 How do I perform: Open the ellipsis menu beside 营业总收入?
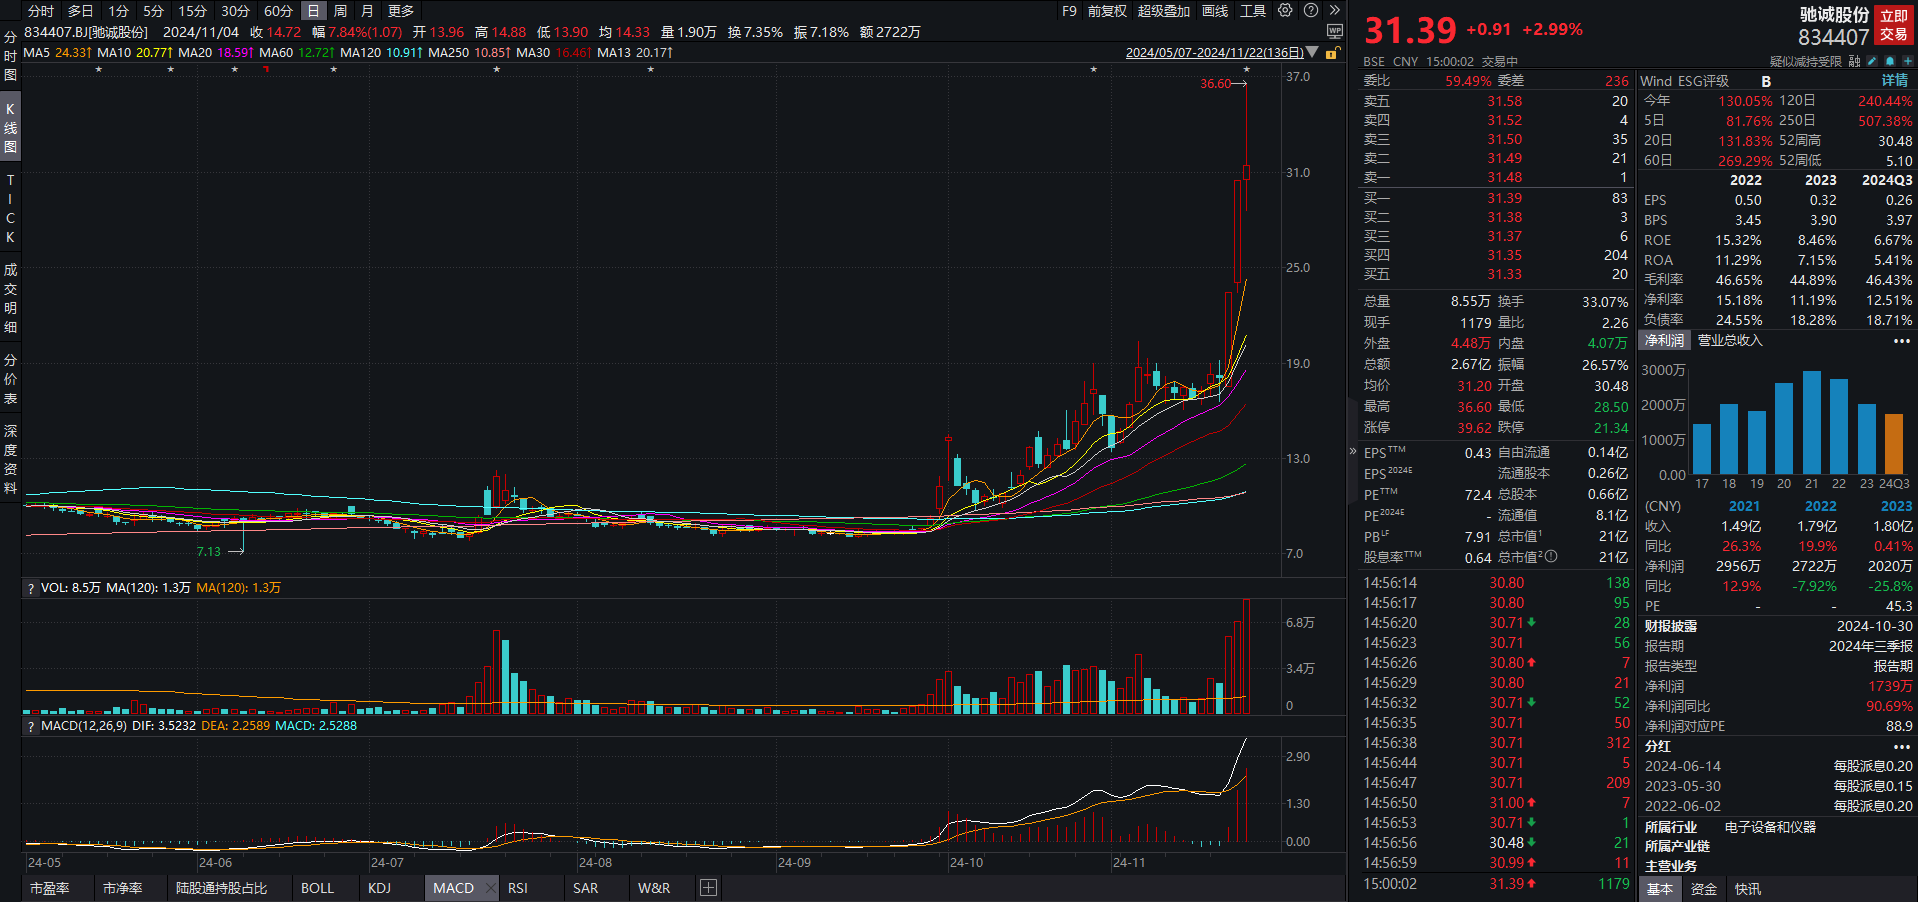pyautogui.click(x=1901, y=341)
